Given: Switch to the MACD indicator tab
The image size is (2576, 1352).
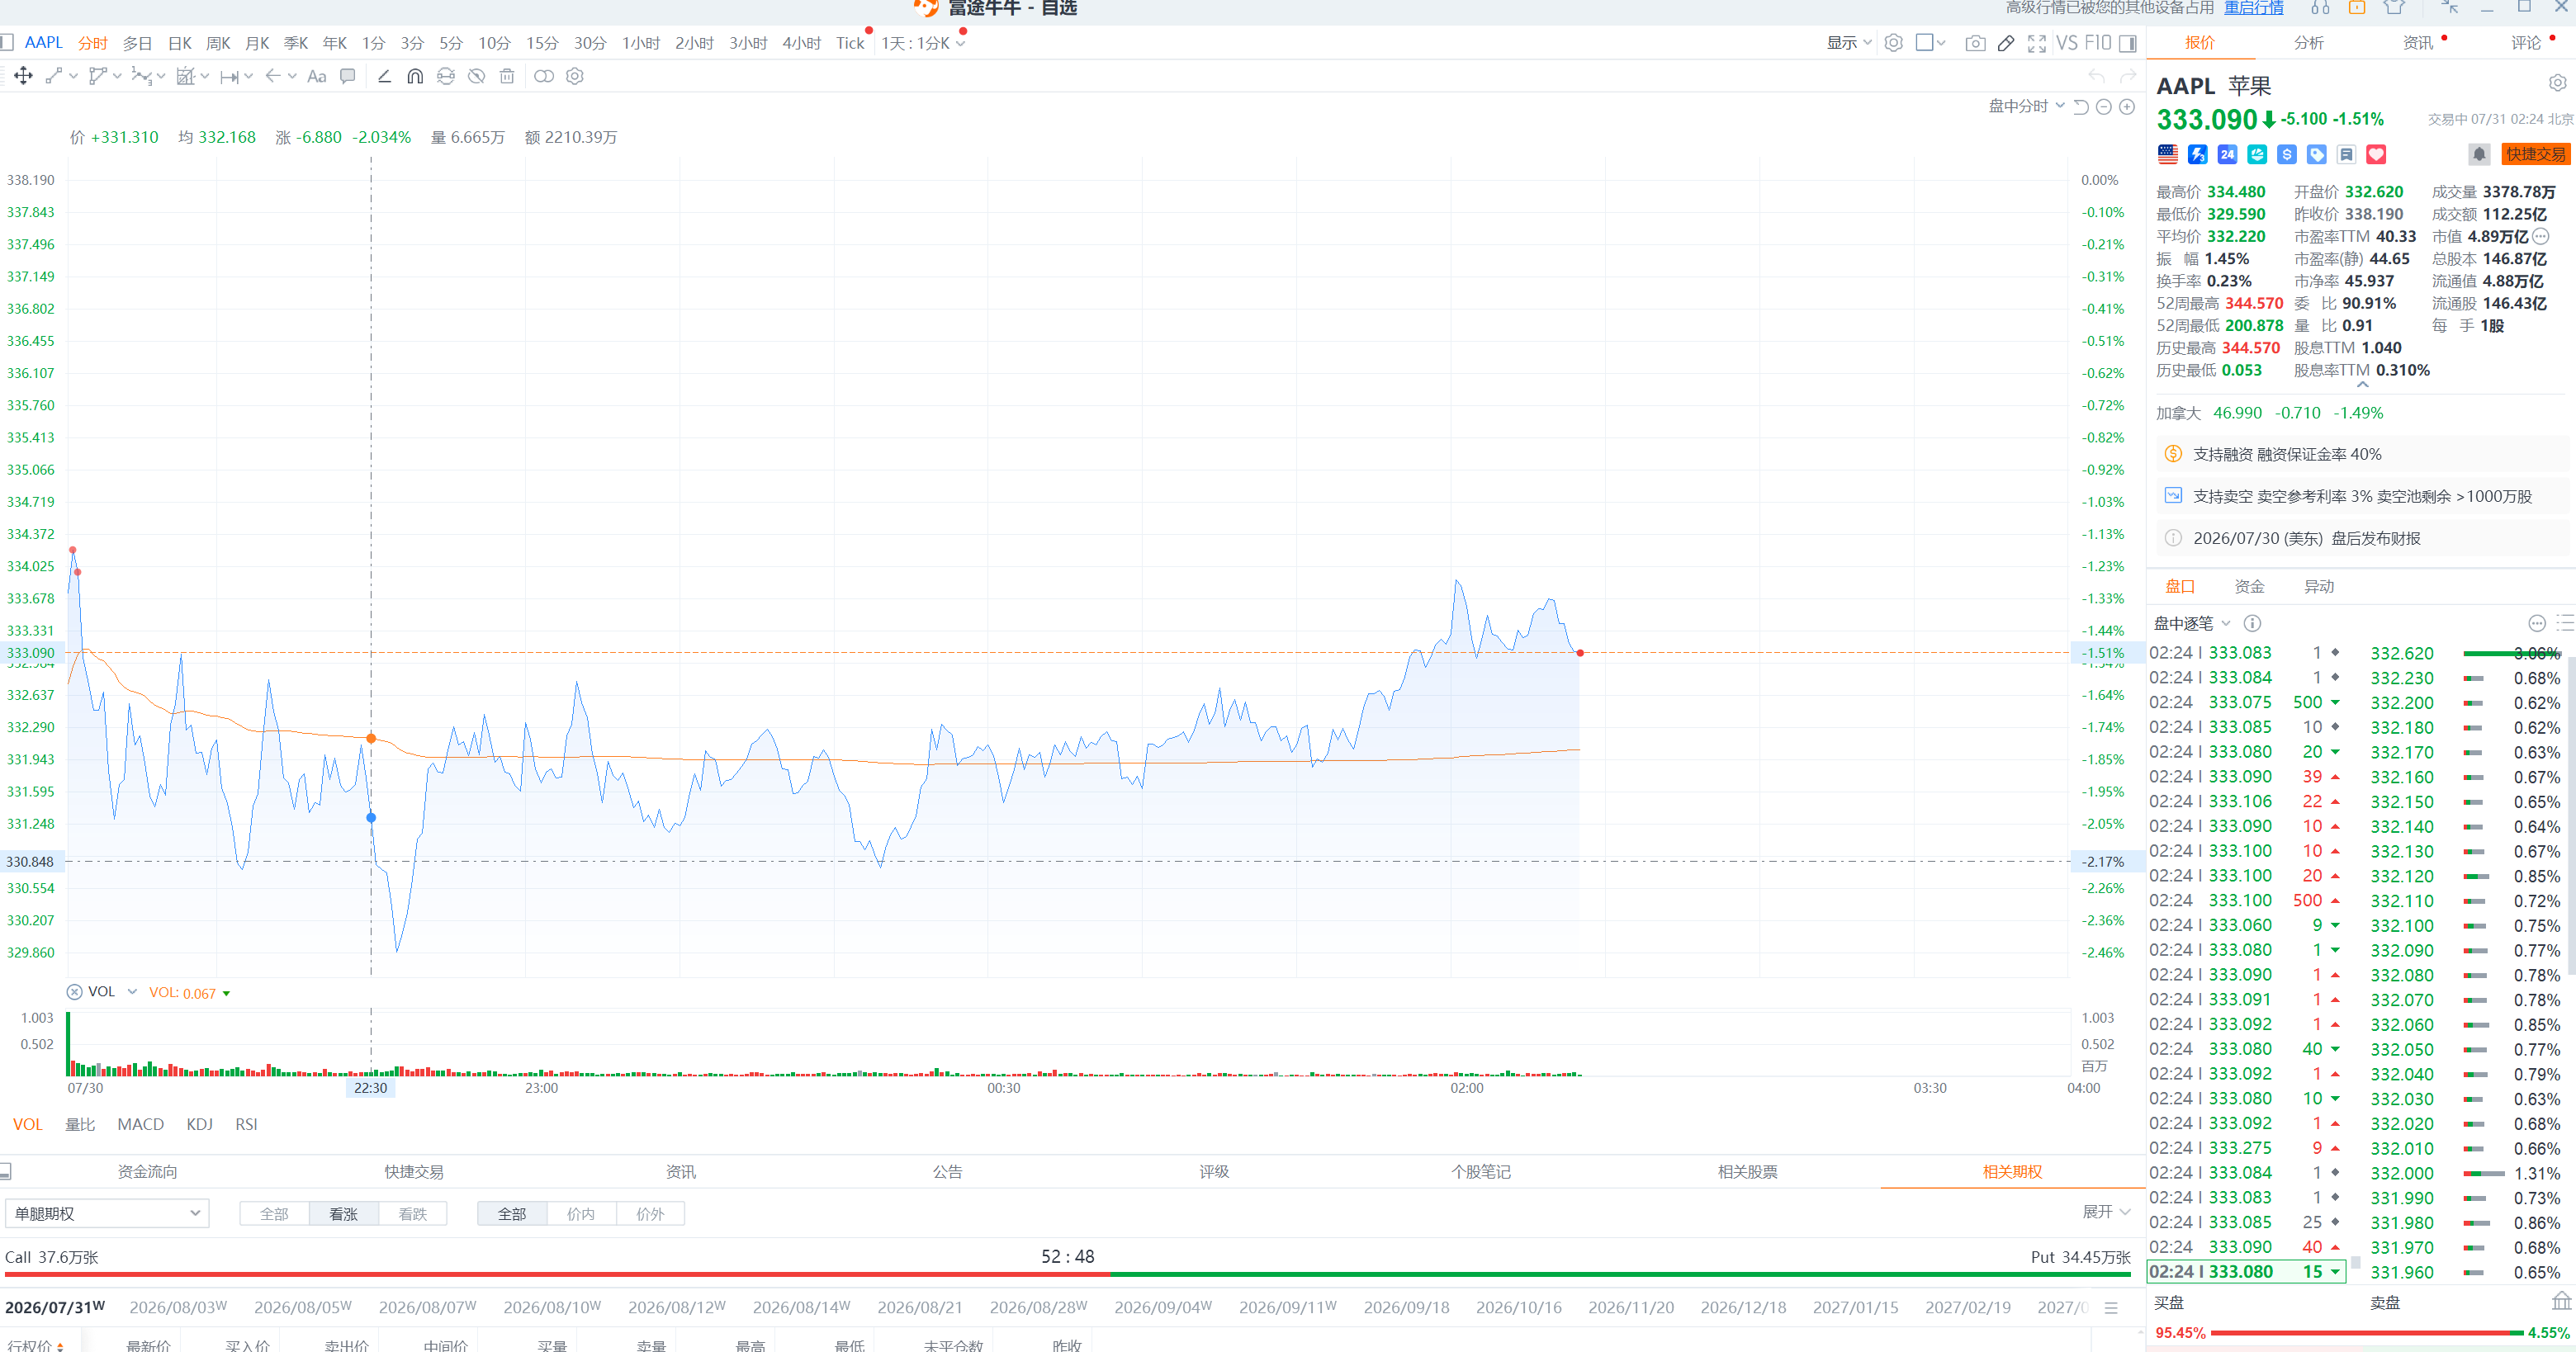Looking at the screenshot, I should [141, 1124].
